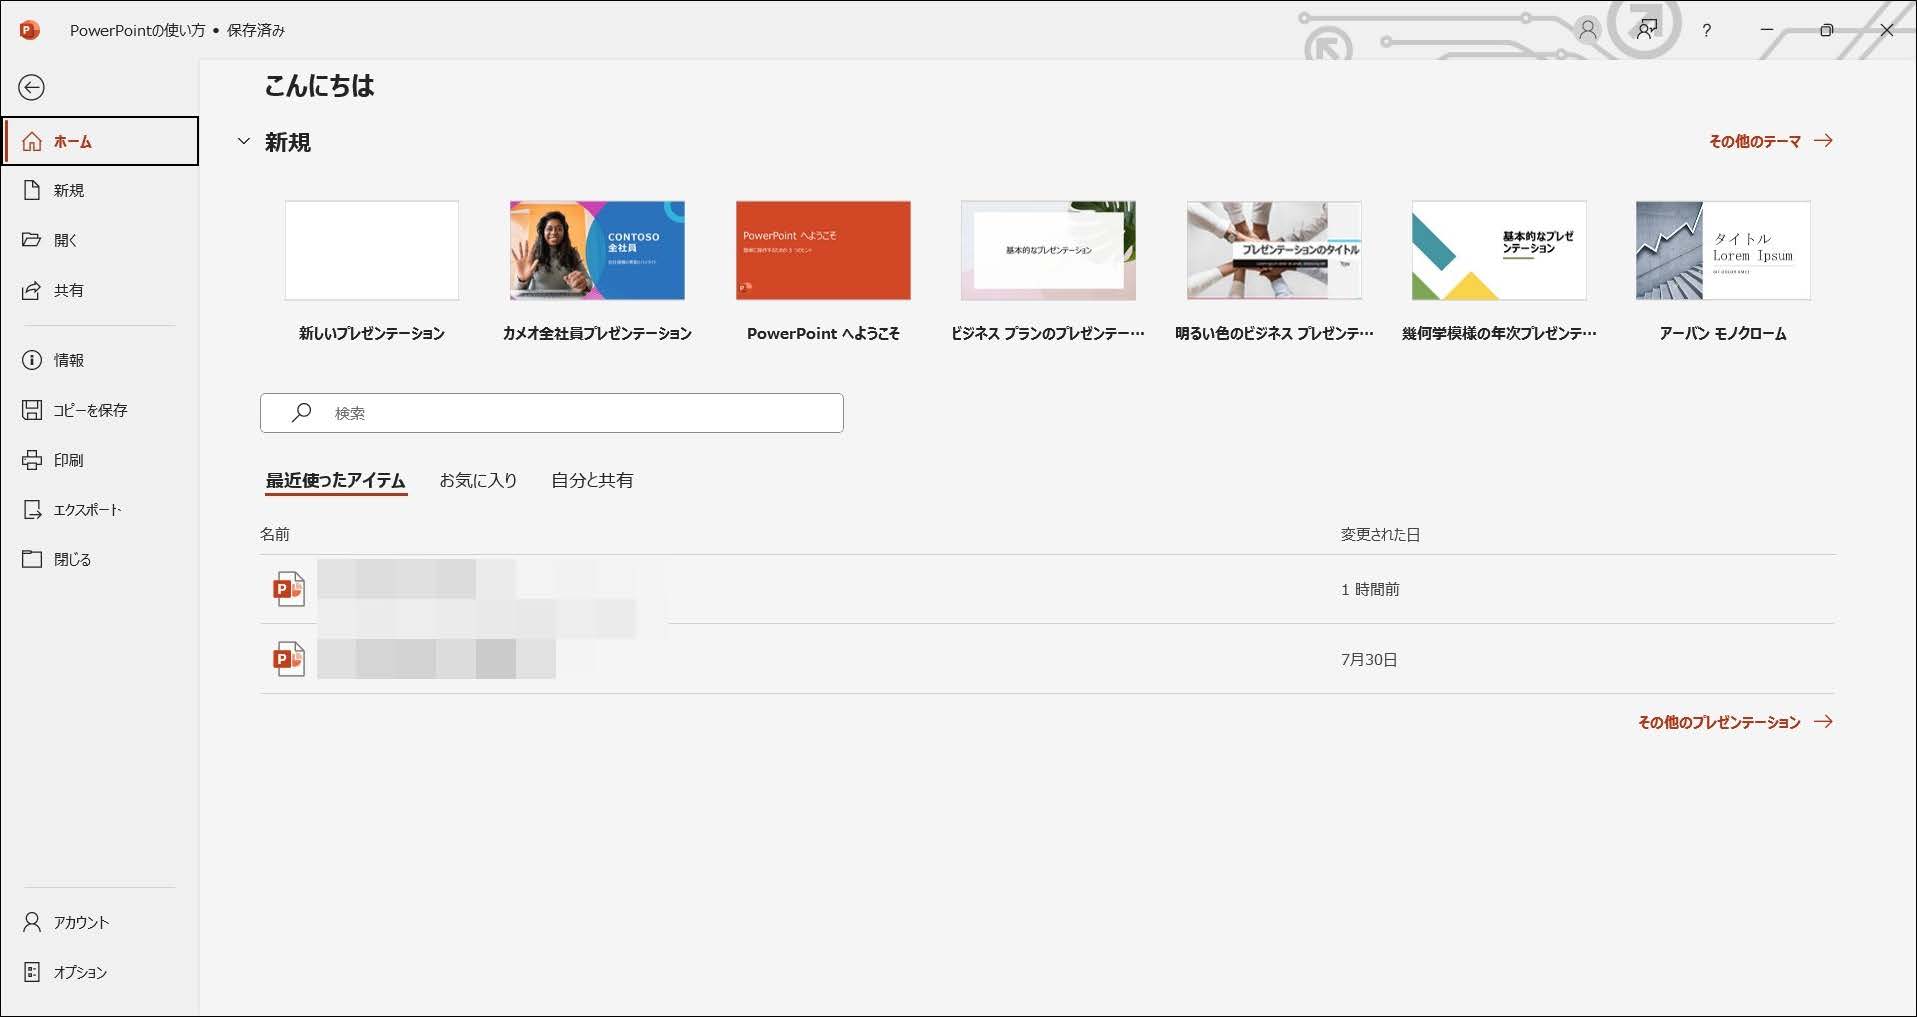Pick the アーバン モノクローム template

1722,251
